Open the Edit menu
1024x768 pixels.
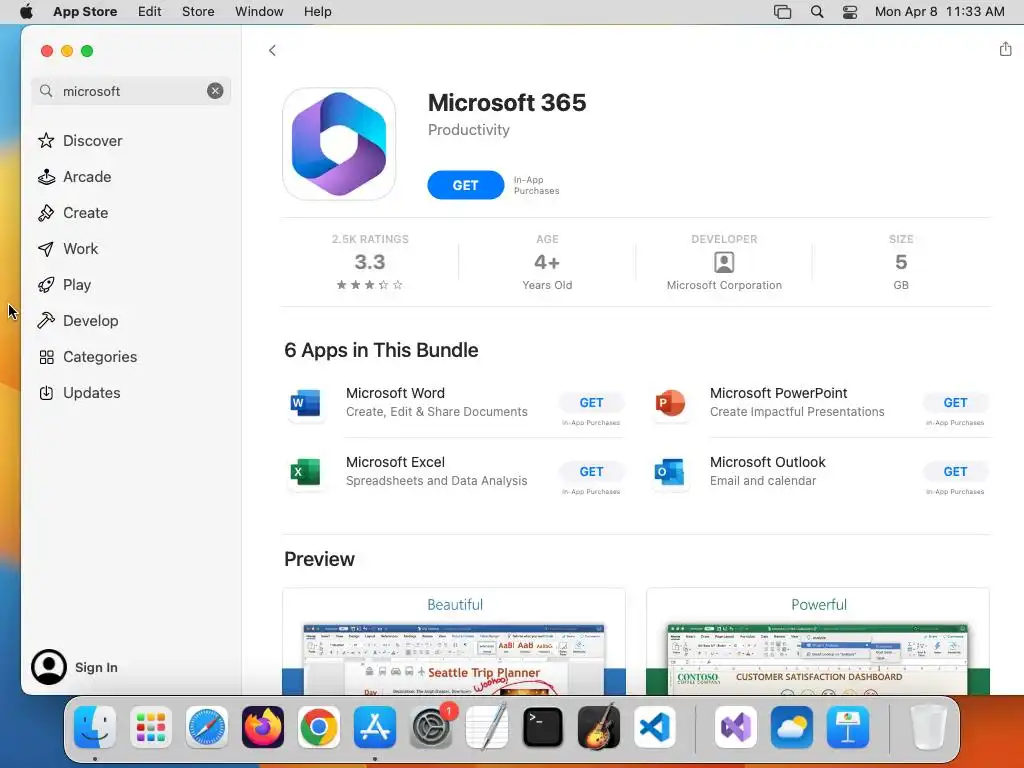150,12
